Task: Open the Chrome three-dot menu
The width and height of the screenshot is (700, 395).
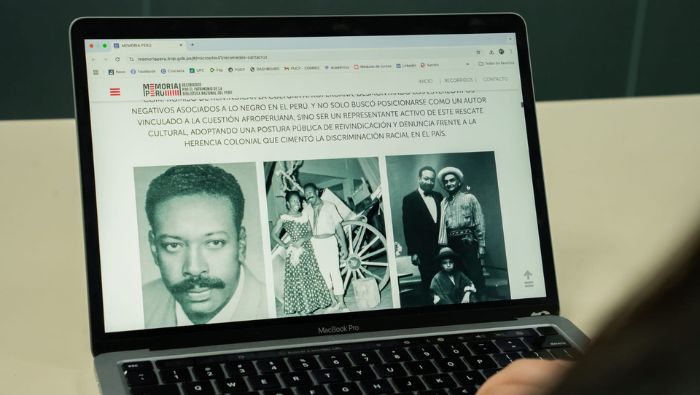Action: pos(511,51)
